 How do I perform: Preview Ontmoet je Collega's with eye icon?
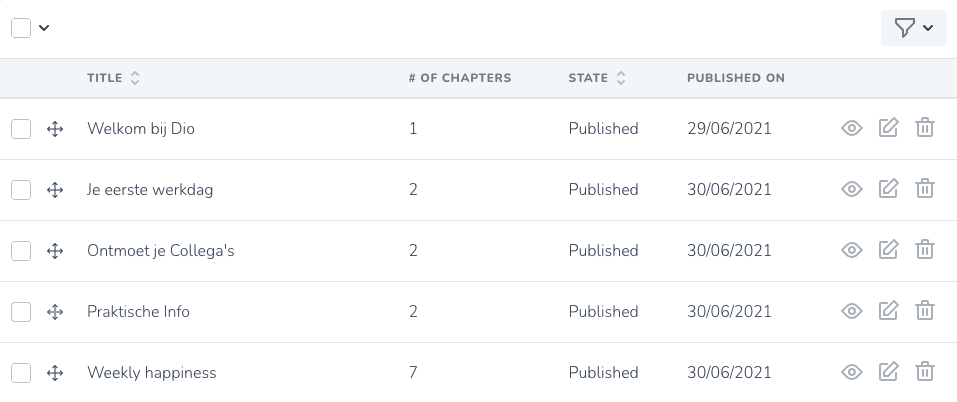(851, 250)
